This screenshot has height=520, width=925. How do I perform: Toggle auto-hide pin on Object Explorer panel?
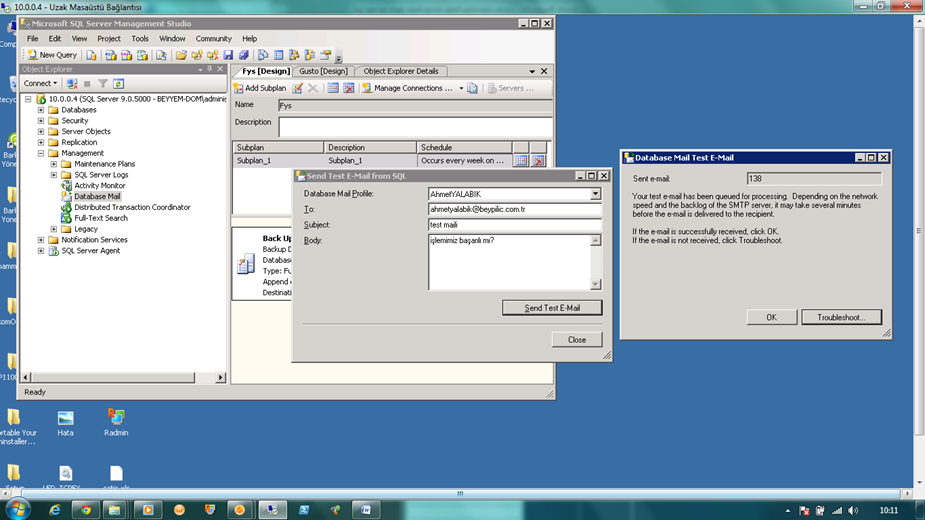point(211,70)
